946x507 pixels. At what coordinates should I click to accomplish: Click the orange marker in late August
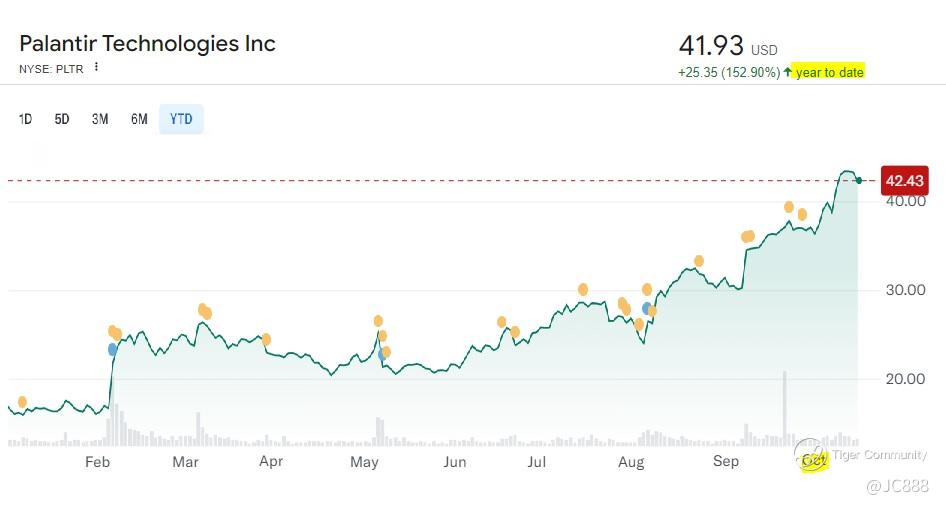tap(699, 261)
